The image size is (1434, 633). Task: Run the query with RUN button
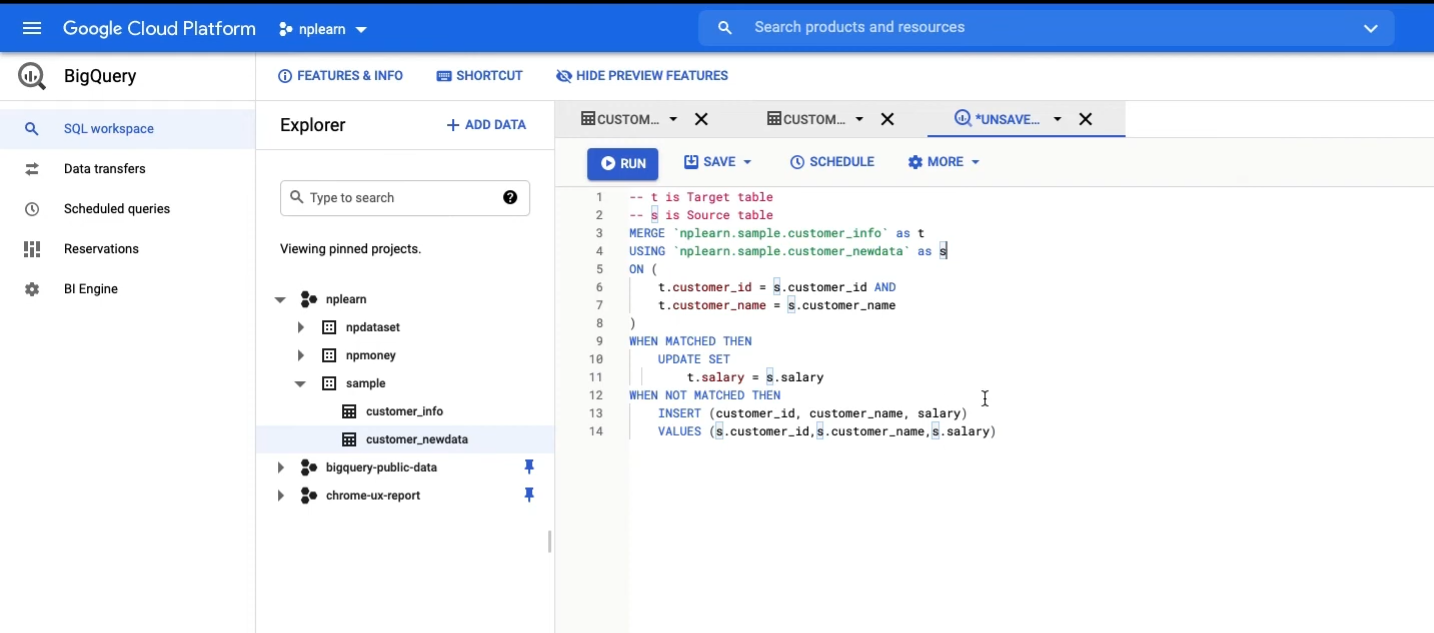pyautogui.click(x=623, y=164)
